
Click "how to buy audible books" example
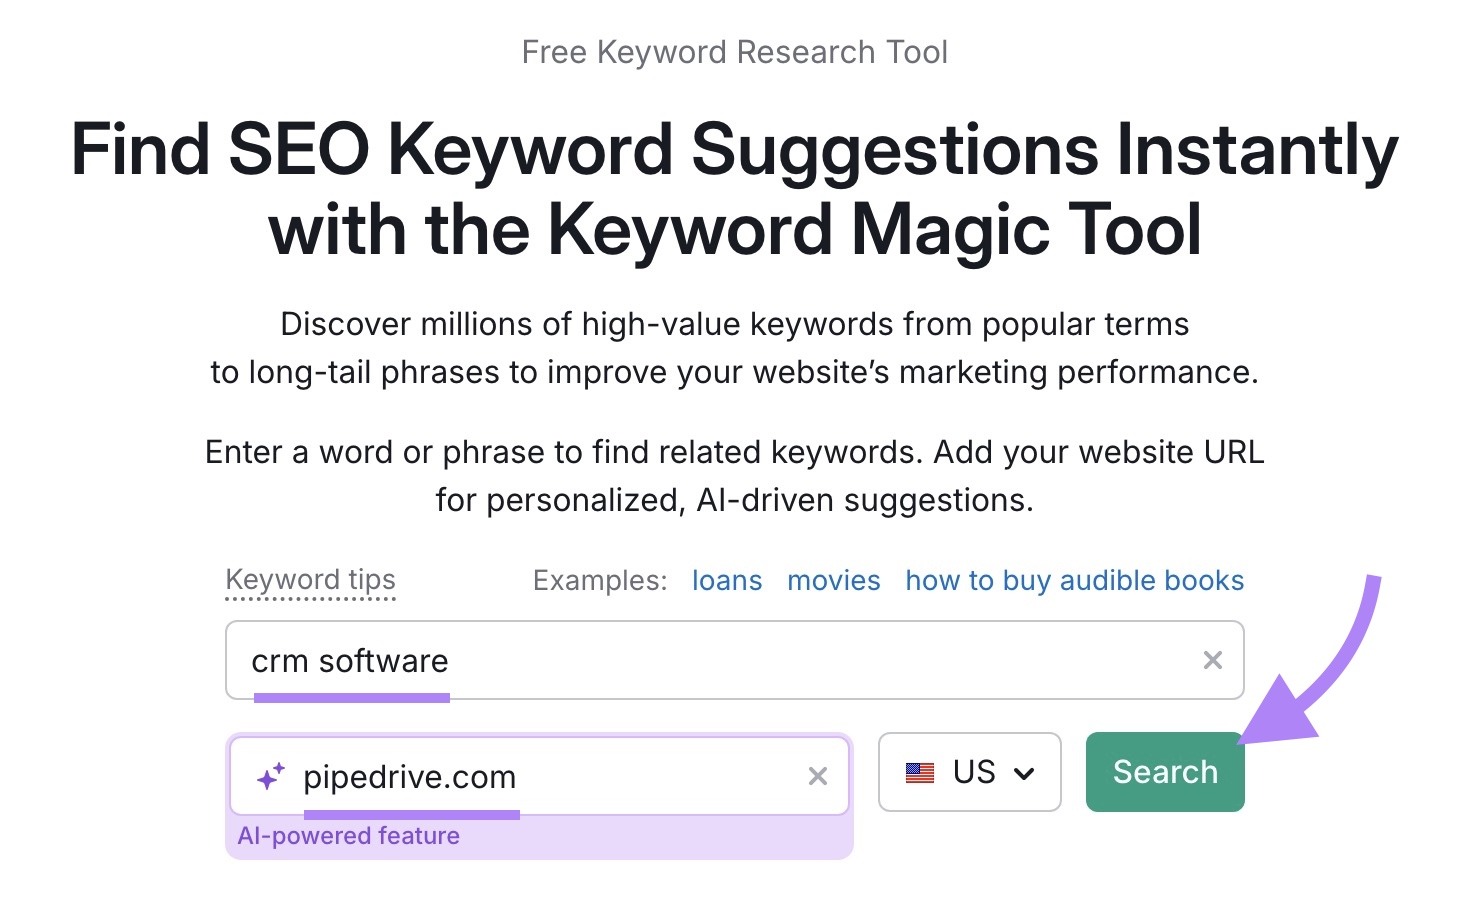coord(1074,580)
